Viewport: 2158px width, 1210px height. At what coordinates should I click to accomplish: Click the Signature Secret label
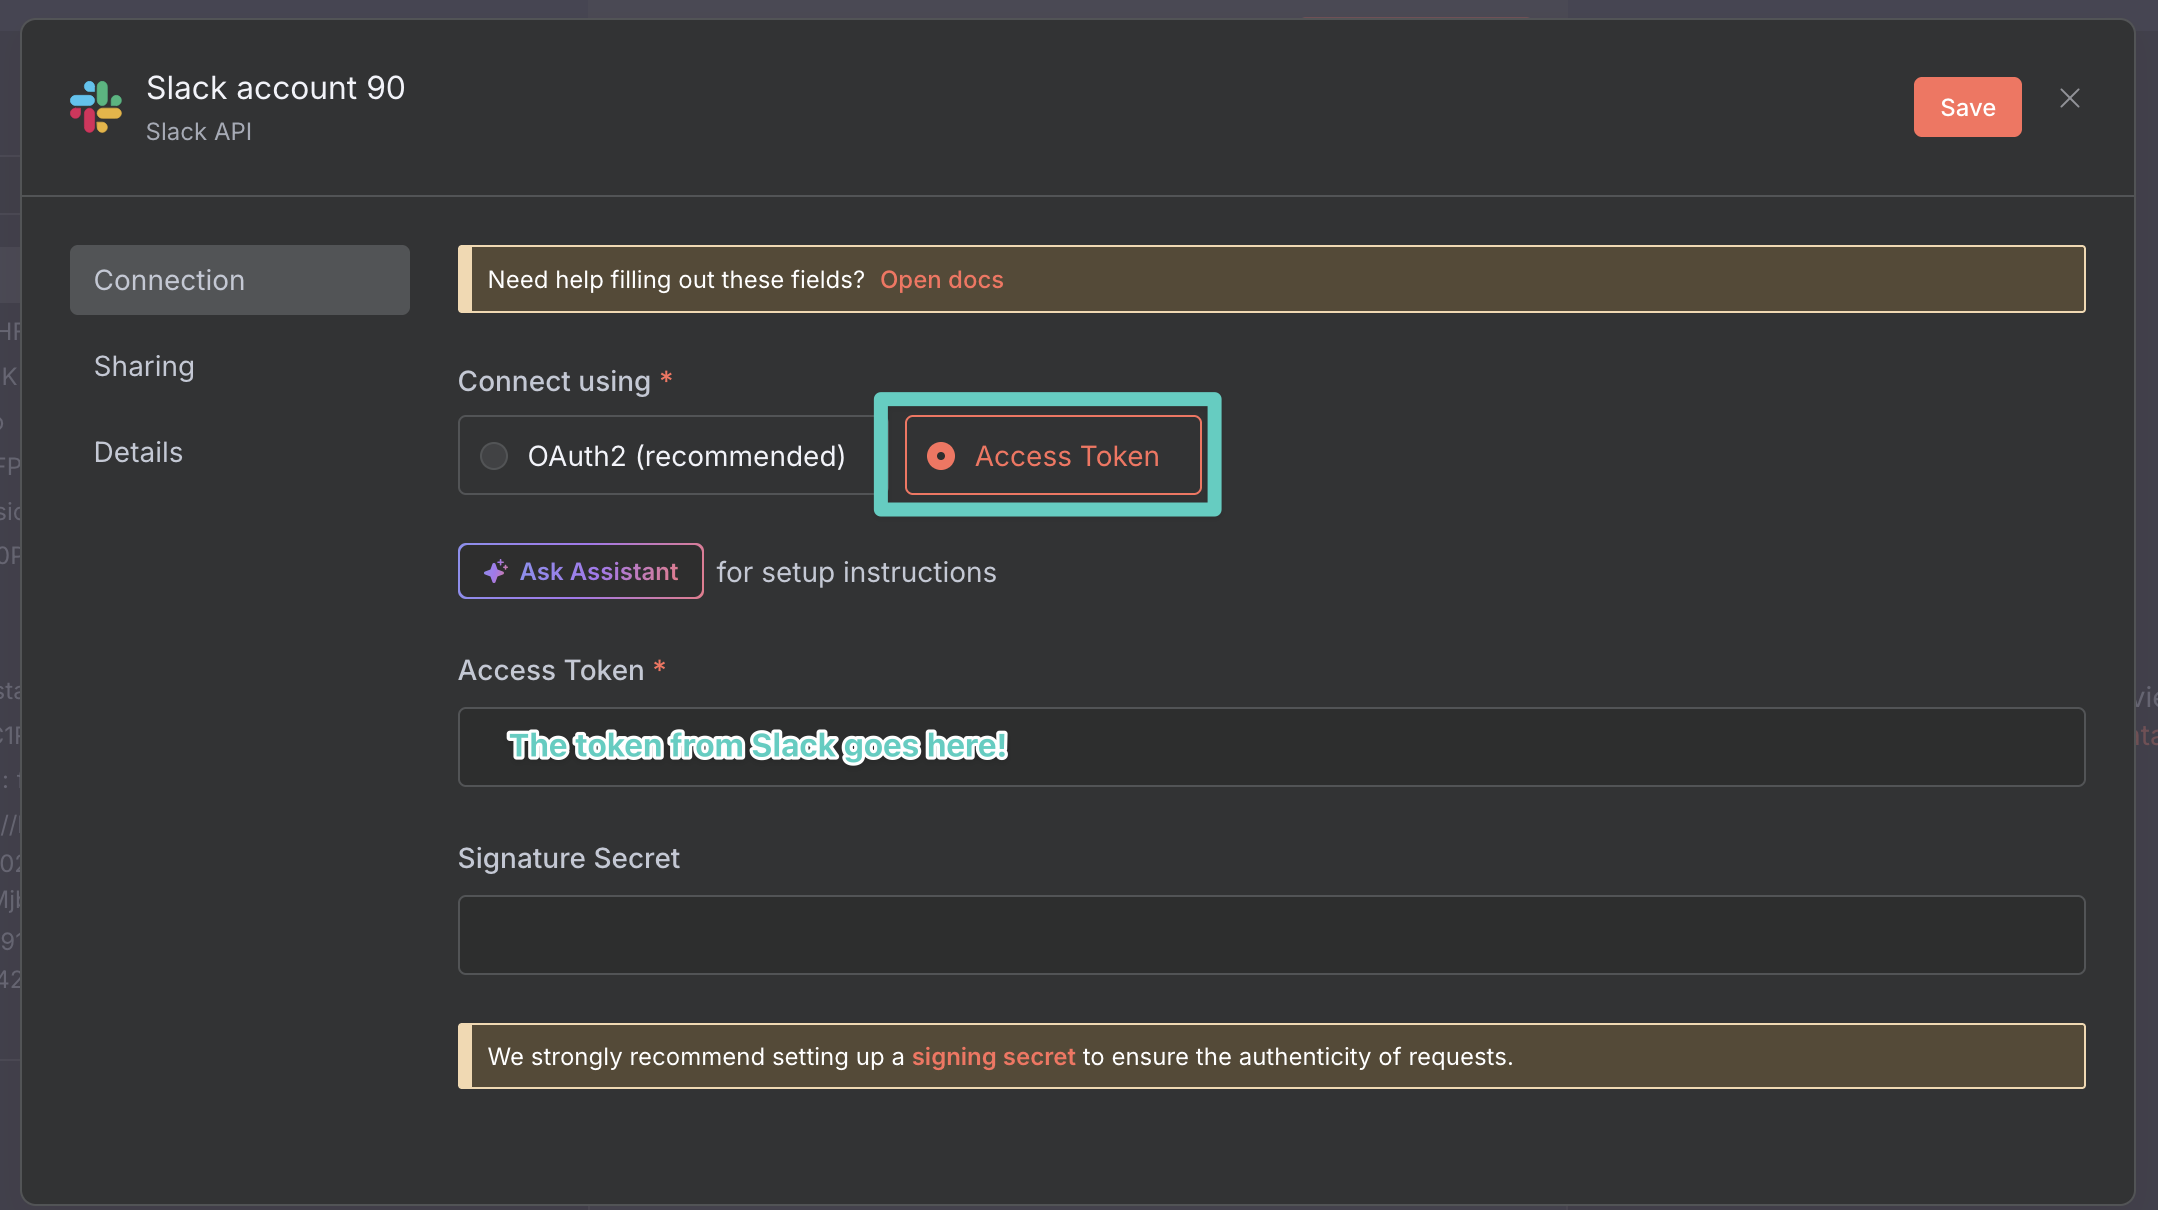(568, 858)
